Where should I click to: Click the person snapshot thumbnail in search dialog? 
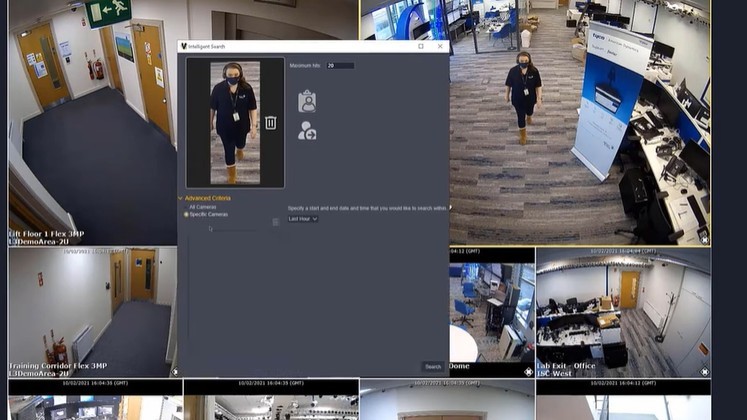[234, 123]
